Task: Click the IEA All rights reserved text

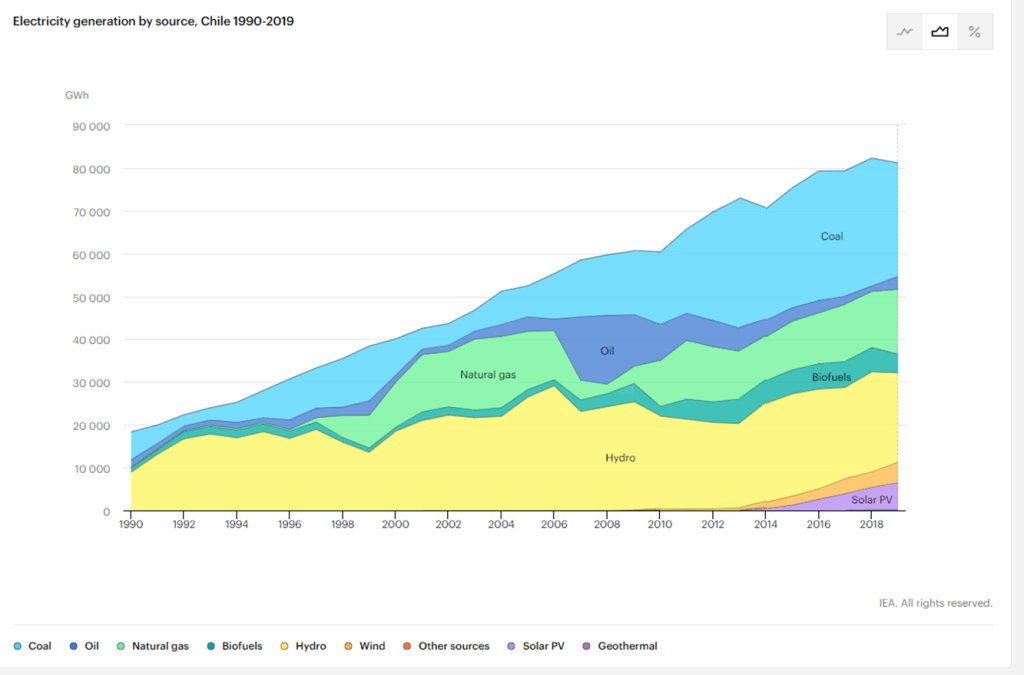Action: (x=935, y=603)
